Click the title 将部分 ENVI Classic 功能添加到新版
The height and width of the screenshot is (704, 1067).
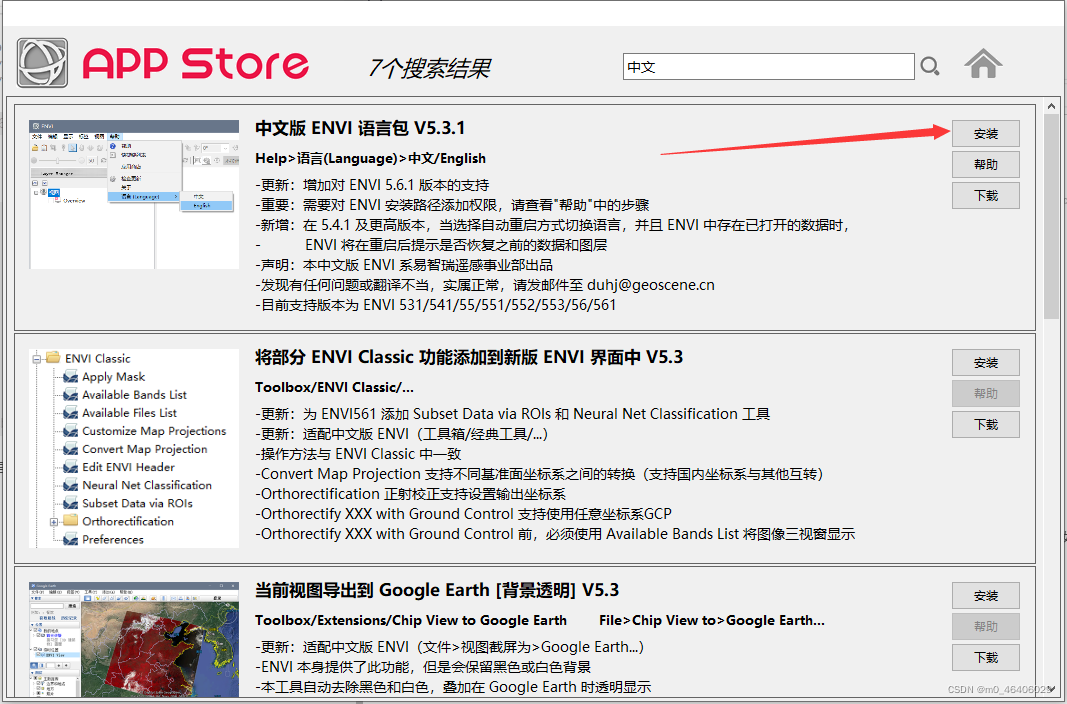pyautogui.click(x=469, y=357)
